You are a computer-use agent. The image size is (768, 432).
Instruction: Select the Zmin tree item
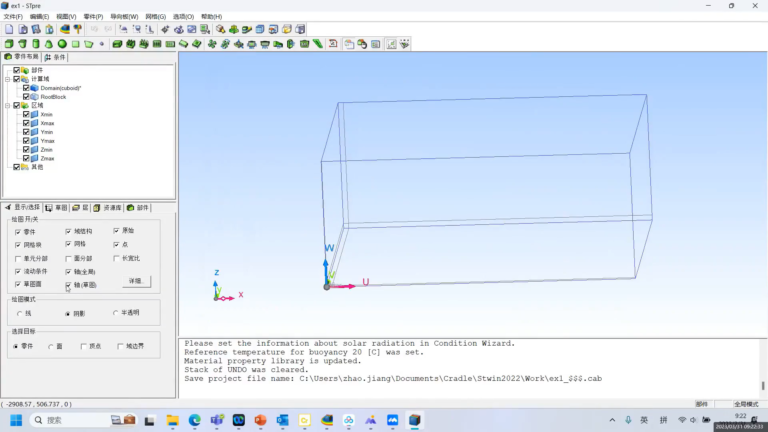click(47, 150)
